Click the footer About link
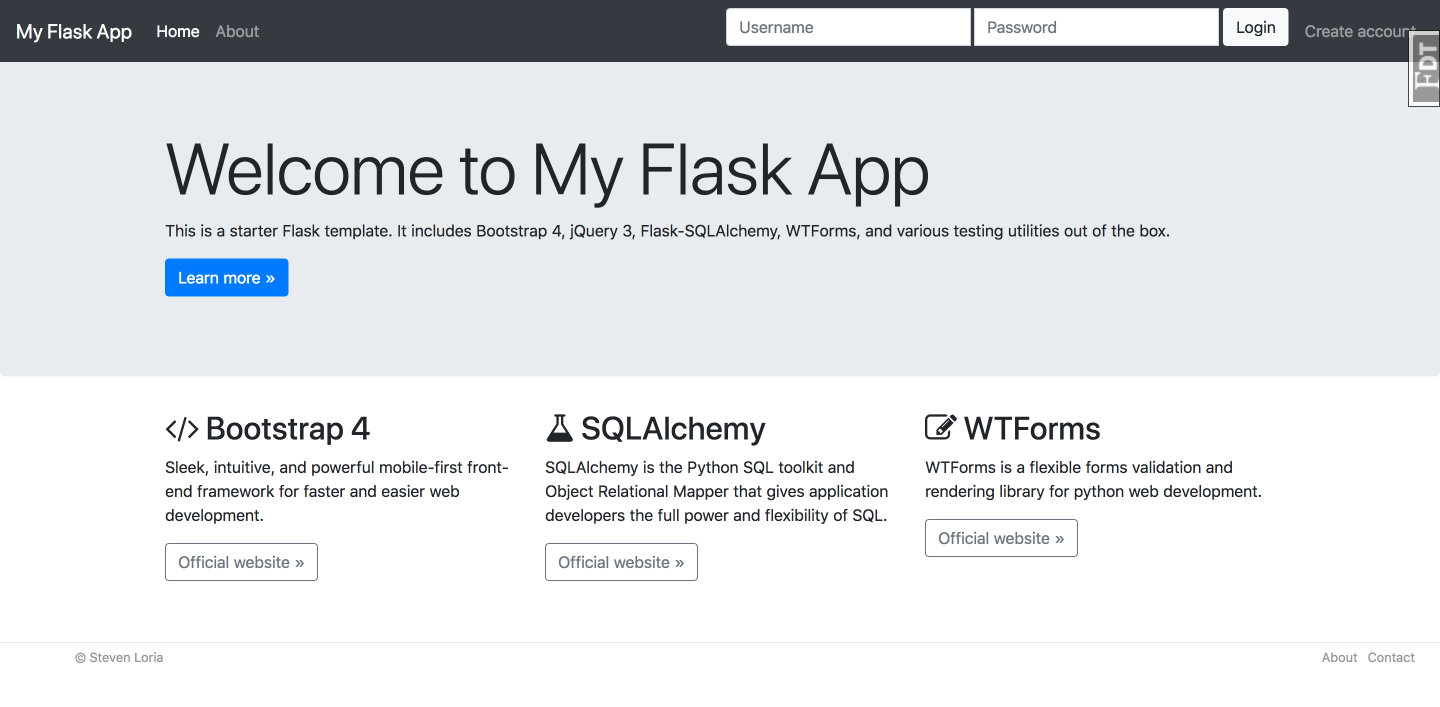Image resolution: width=1440 pixels, height=707 pixels. click(1339, 657)
